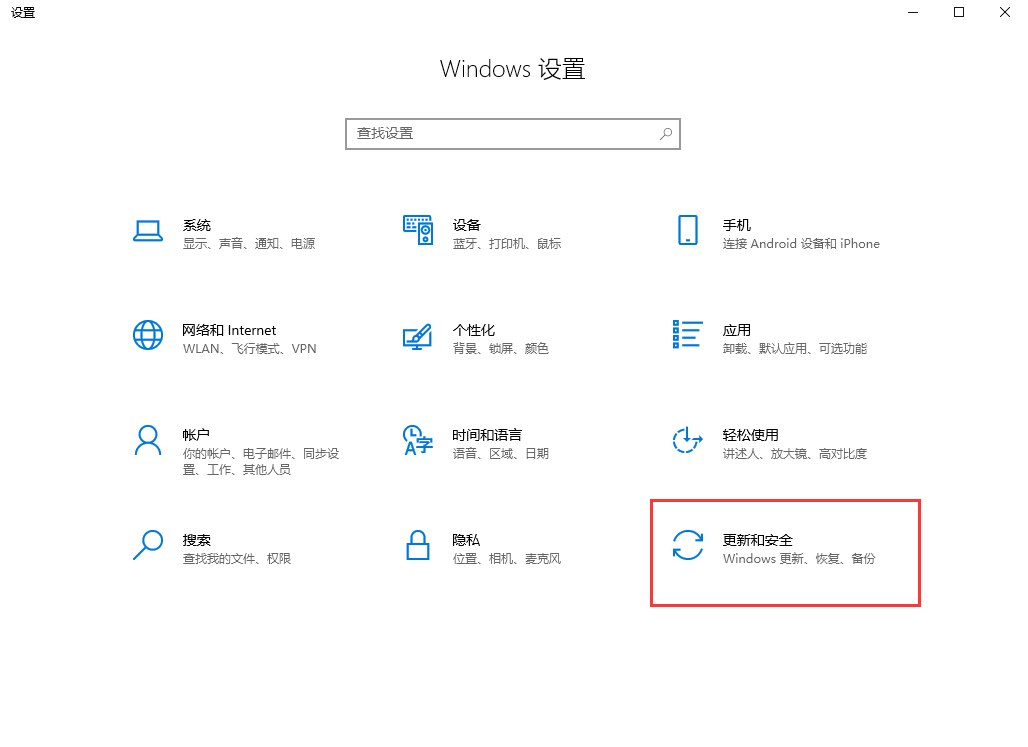This screenshot has width=1028, height=747.
Task: Open the 帐户 person icon
Action: [148, 440]
